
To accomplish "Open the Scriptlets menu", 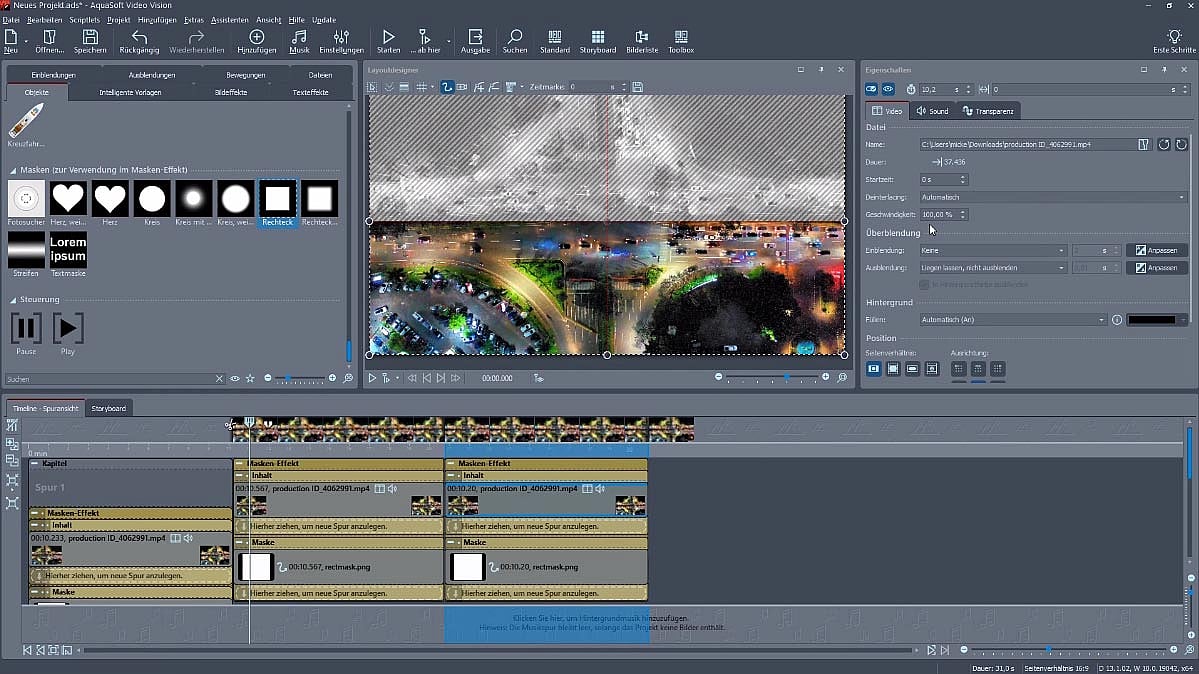I will [83, 20].
